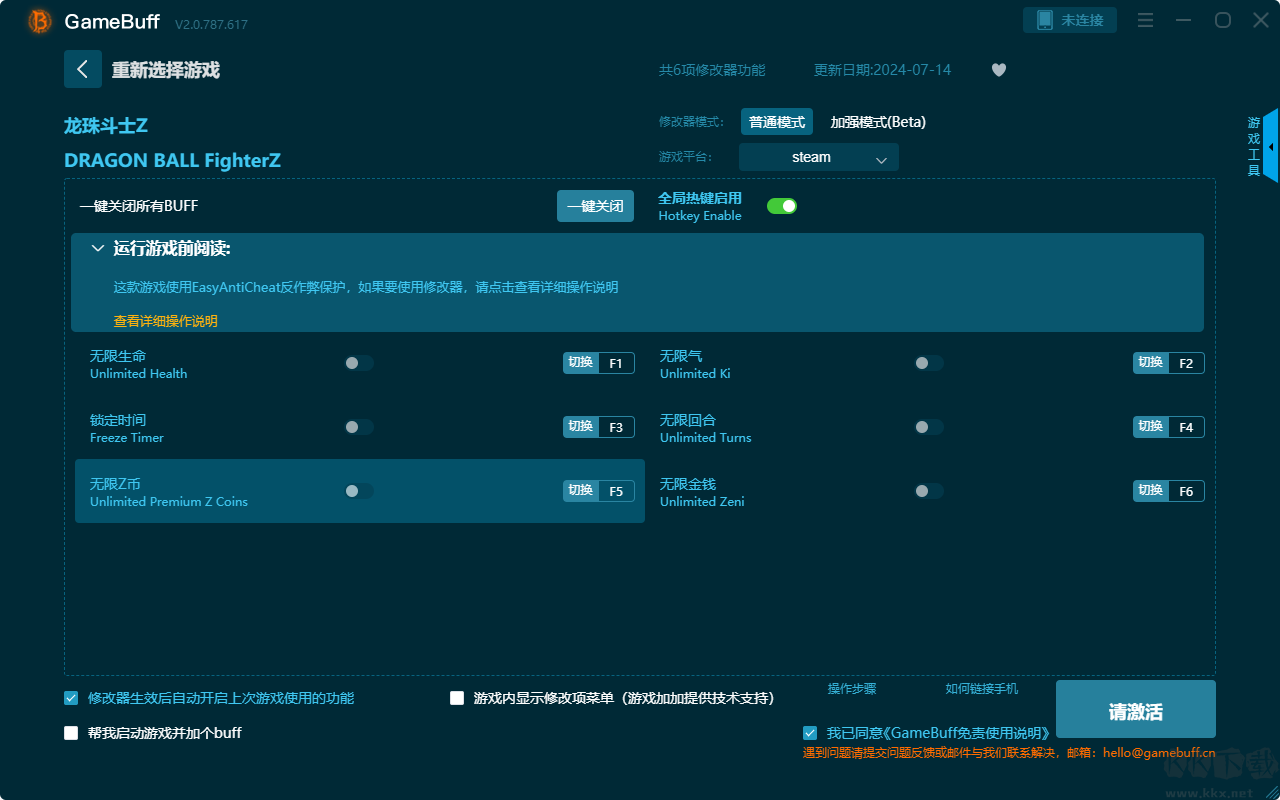The width and height of the screenshot is (1280, 800).
Task: Click the back arrow next to 重新选择游戏
Action: (83, 68)
